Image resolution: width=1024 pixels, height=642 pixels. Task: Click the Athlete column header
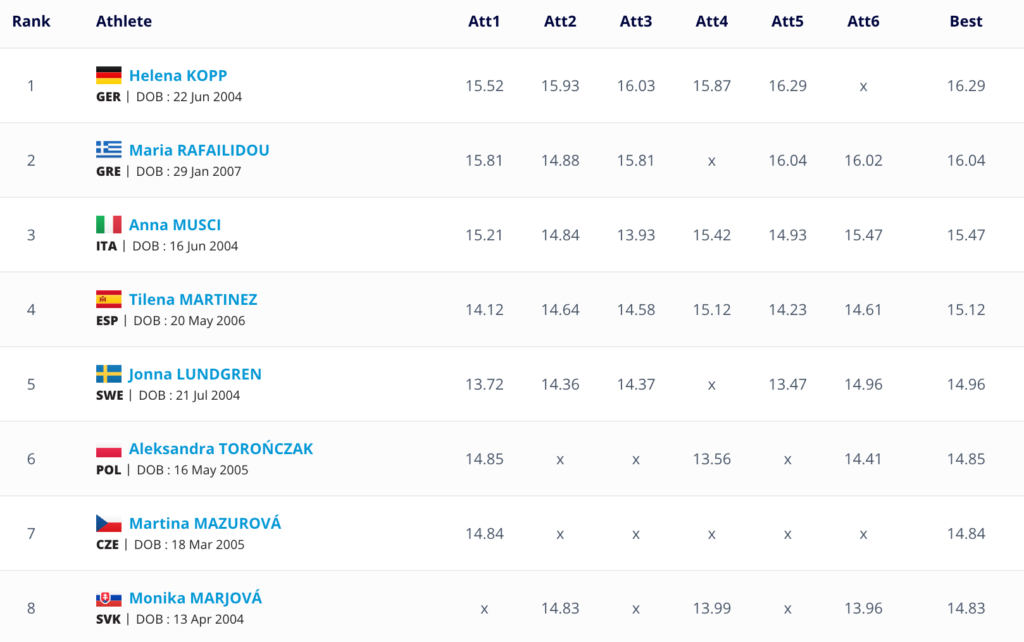[124, 21]
